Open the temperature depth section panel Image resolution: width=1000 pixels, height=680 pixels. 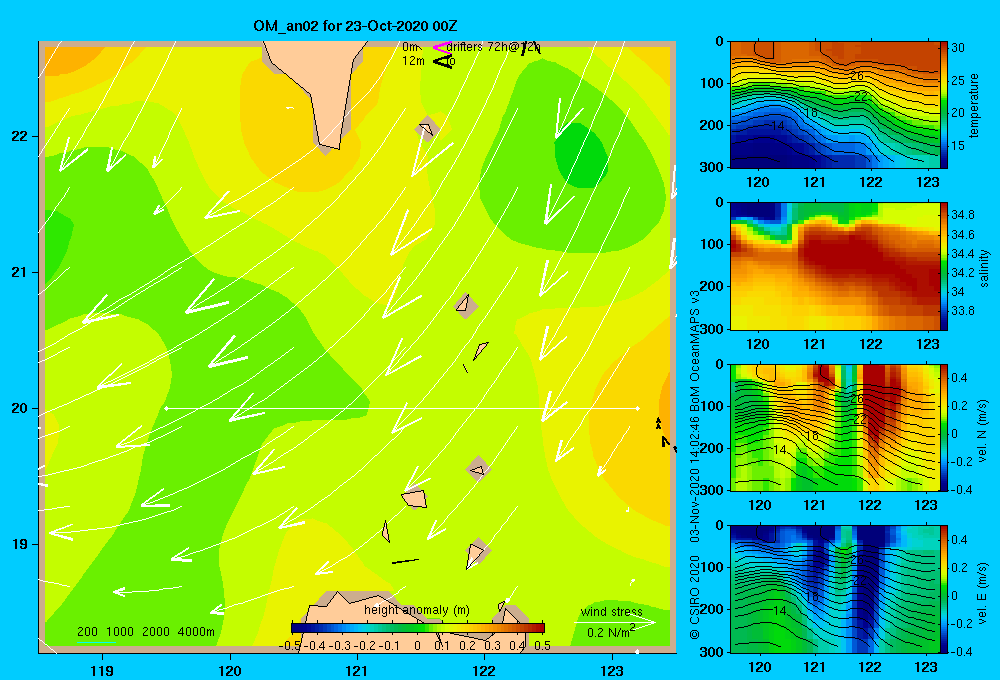(x=834, y=105)
